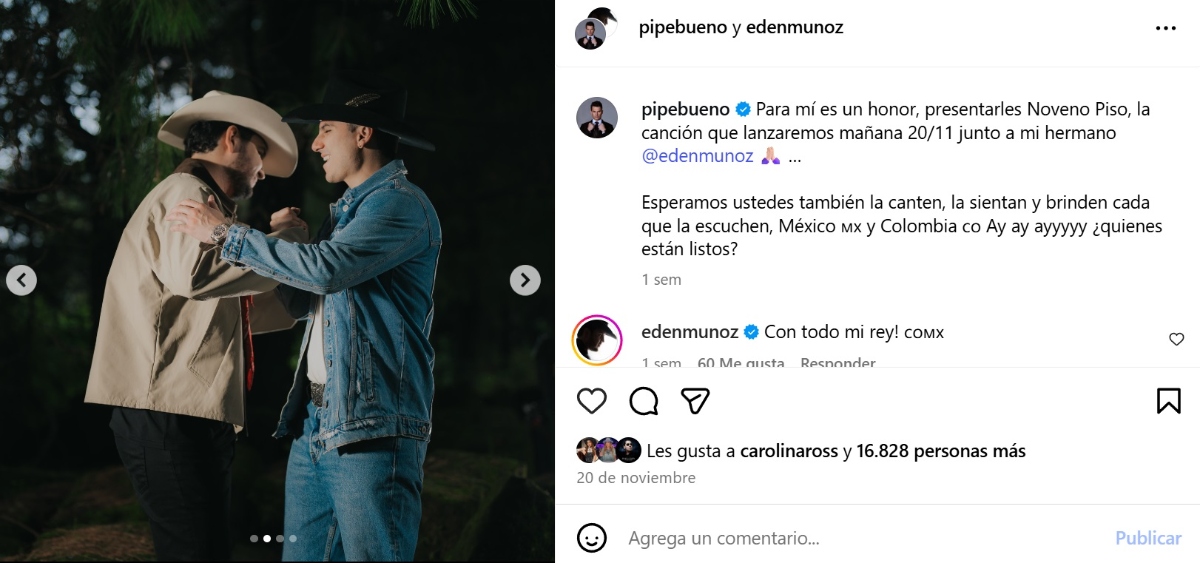View edenmunoz's story avatar ring
This screenshot has height=563, width=1200.
point(597,341)
